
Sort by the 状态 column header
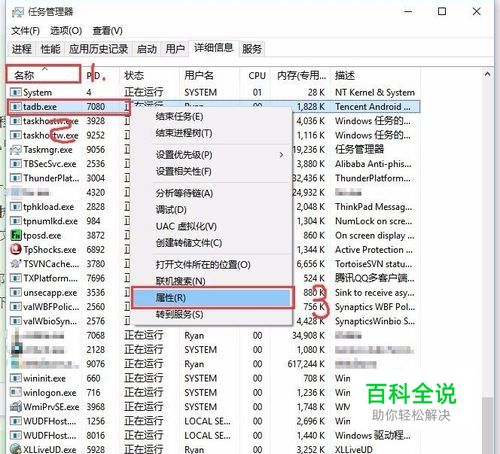[x=149, y=75]
